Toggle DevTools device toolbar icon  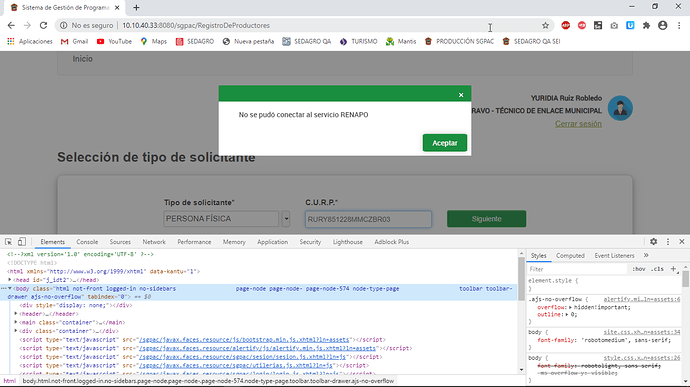pos(22,242)
